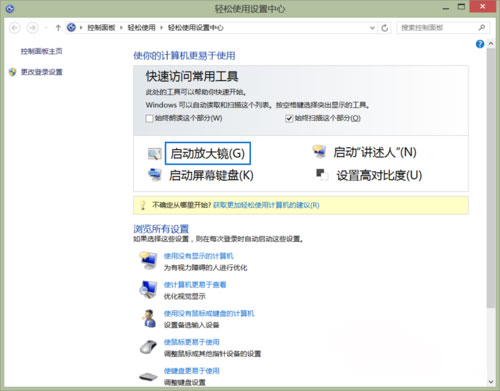The height and width of the screenshot is (391, 500).
Task: Uncheck 始终扫描这个部分(O) checkbox
Action: (x=289, y=118)
